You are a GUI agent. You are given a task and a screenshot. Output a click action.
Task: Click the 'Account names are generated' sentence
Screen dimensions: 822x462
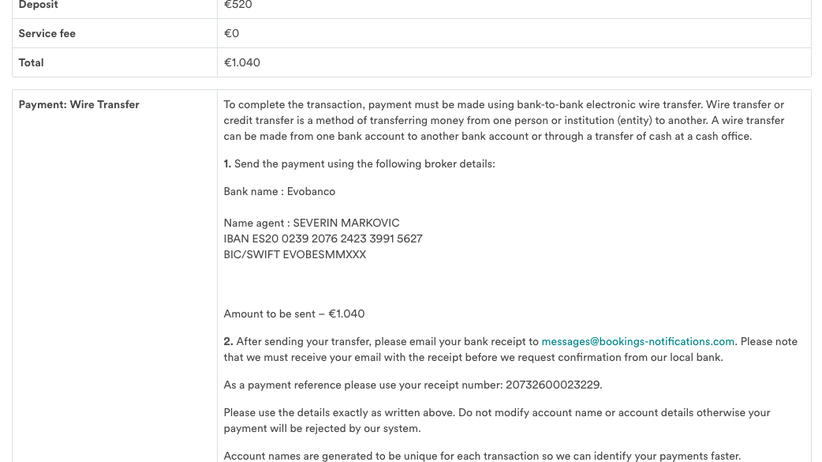[x=482, y=456]
